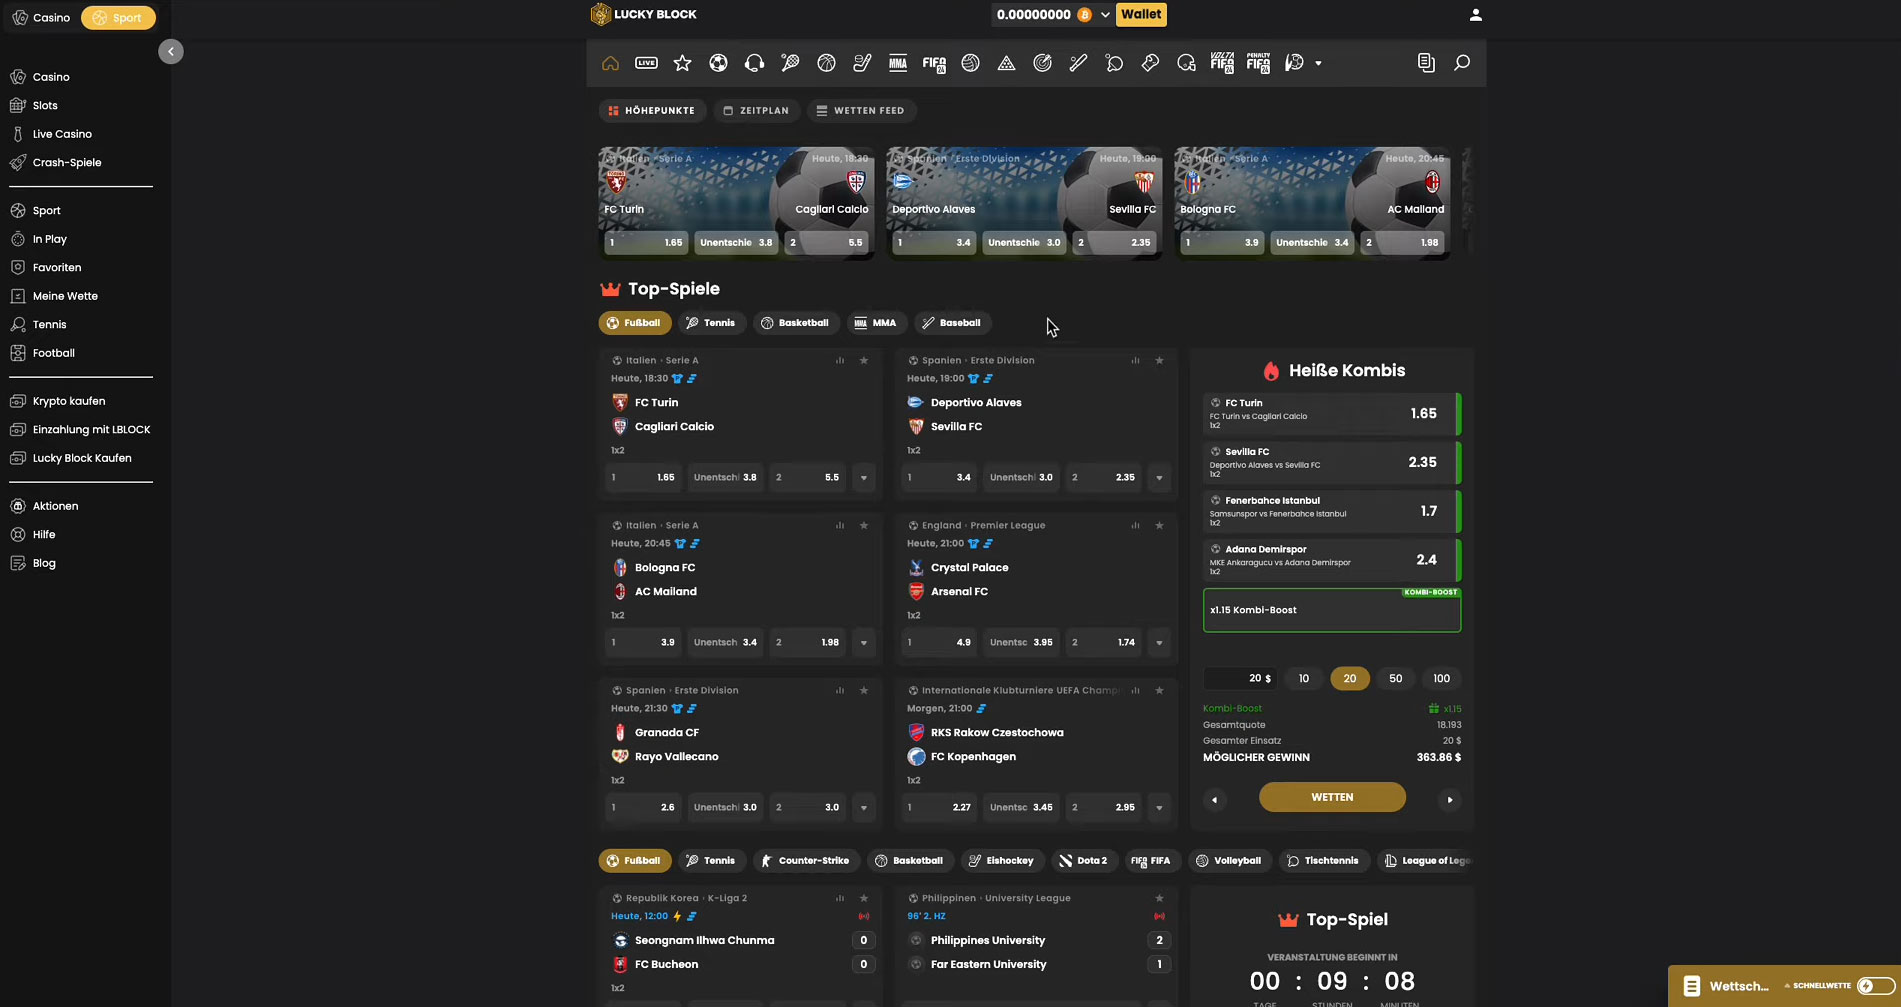Open the LIVE betting icon
Screen dimensions: 1901x1007
tap(646, 63)
